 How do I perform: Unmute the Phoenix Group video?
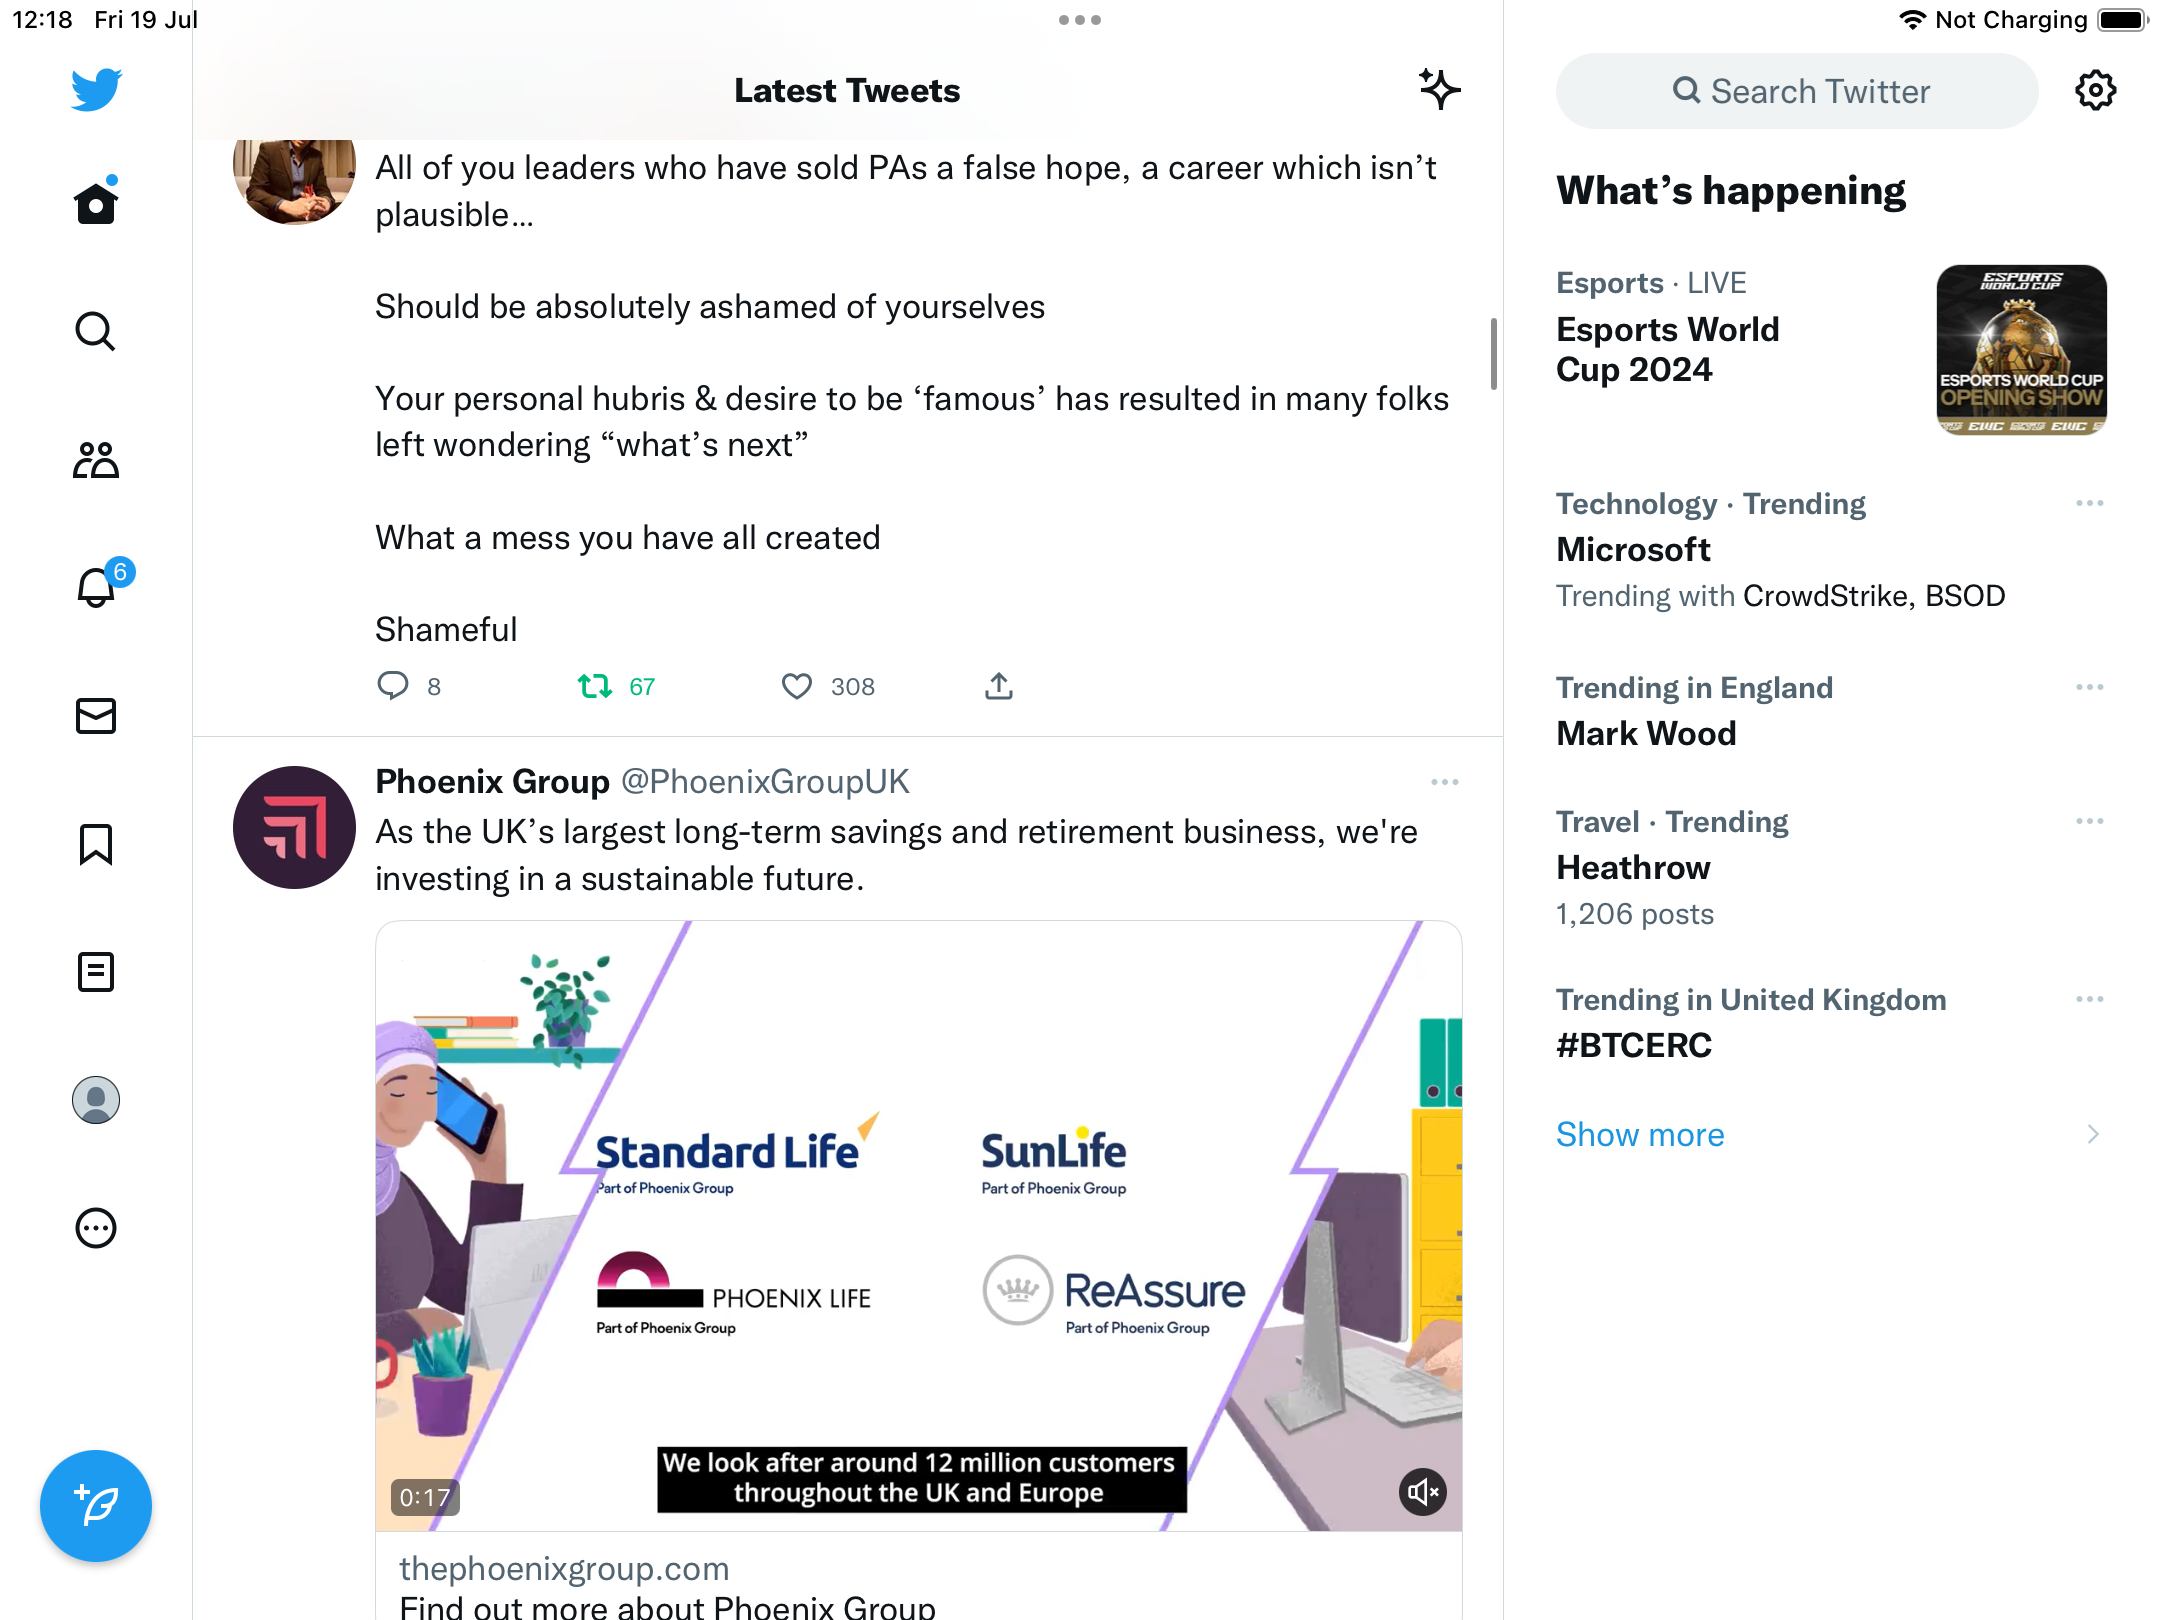coord(1423,1493)
